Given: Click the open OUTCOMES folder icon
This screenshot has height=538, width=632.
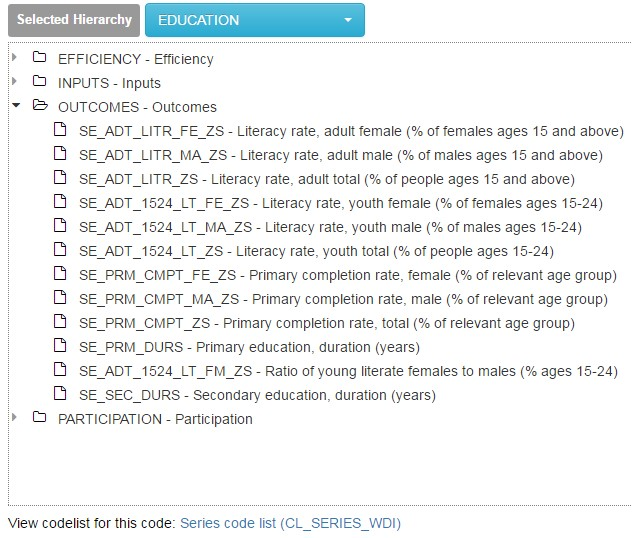Looking at the screenshot, I should pyautogui.click(x=40, y=106).
